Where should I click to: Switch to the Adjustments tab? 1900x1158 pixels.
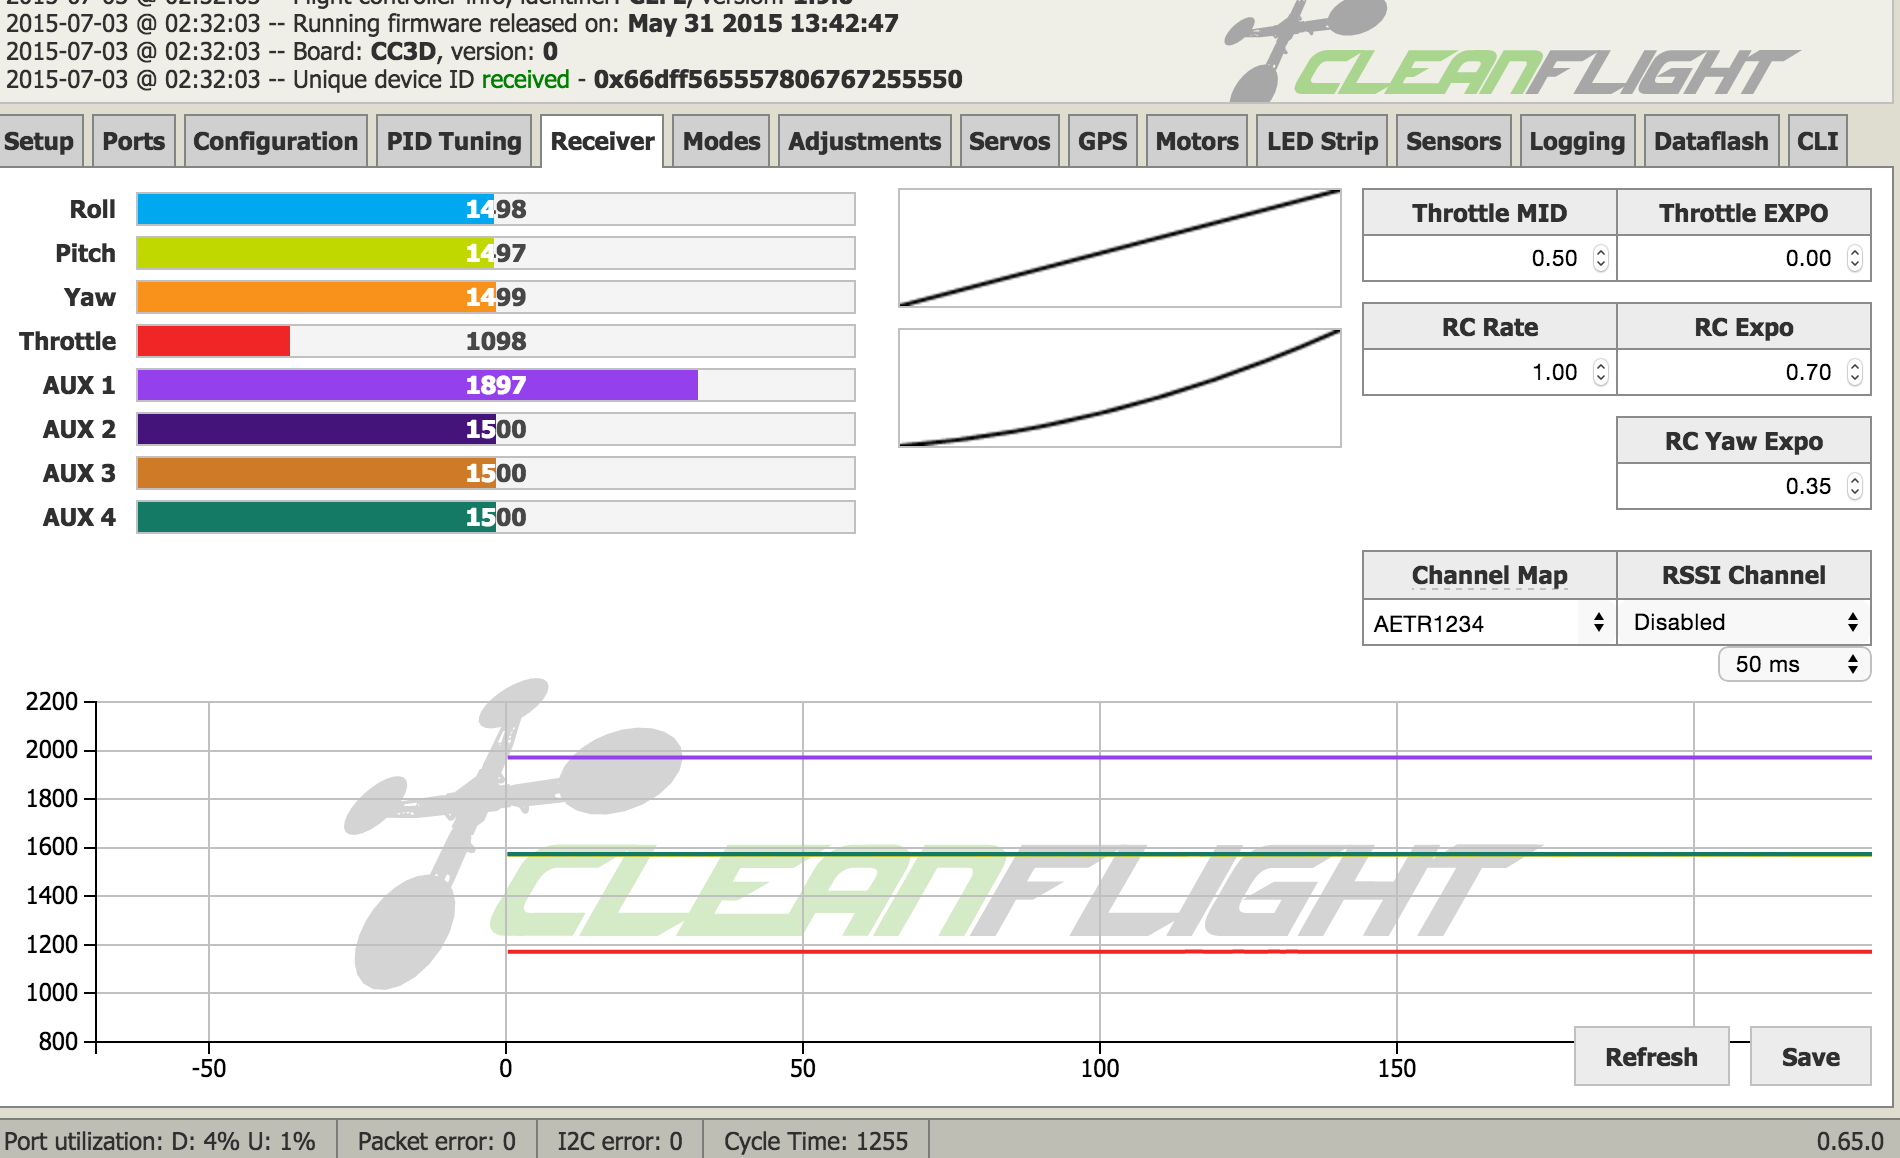pos(864,141)
